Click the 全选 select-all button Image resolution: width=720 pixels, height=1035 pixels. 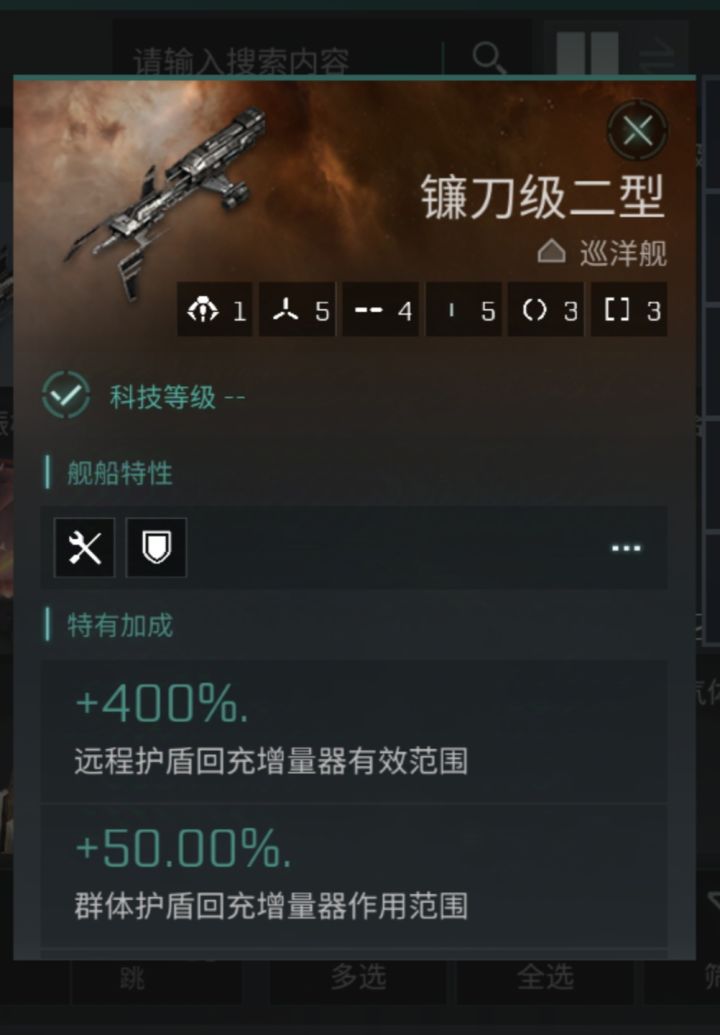[545, 978]
